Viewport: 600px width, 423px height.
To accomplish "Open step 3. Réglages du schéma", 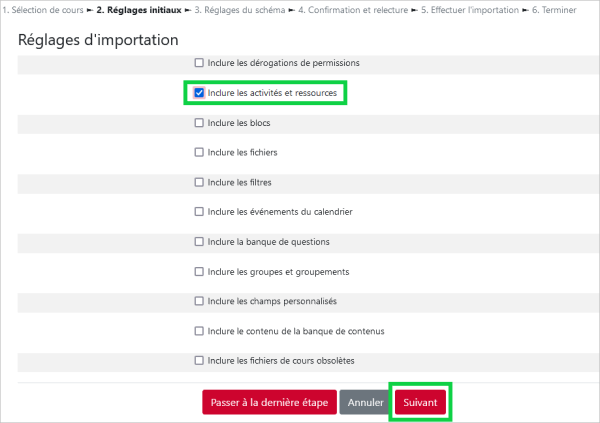I will click(x=240, y=10).
